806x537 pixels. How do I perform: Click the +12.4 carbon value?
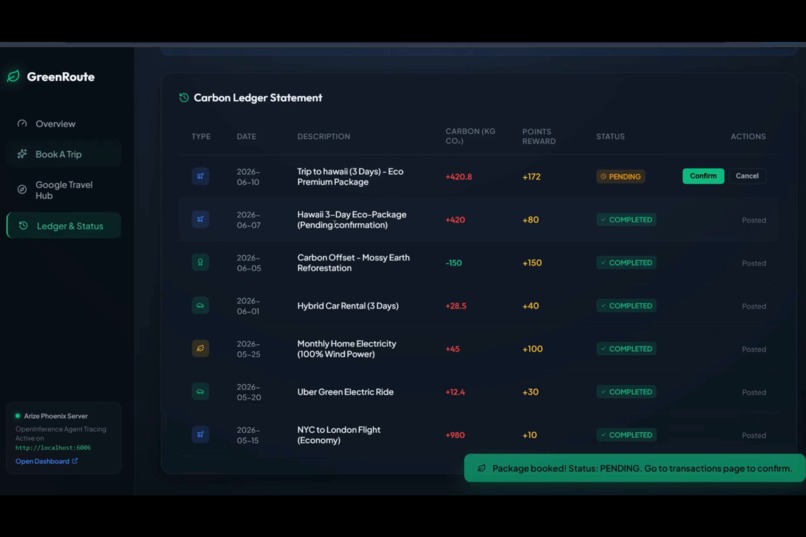pos(455,392)
